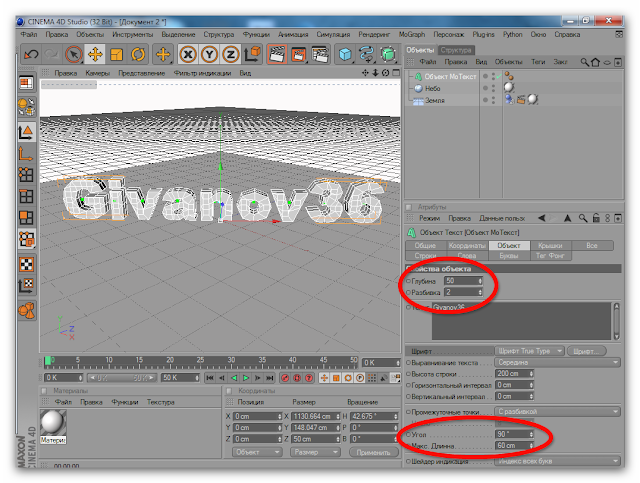
Task: Switch to the Структура tab
Action: click(456, 50)
